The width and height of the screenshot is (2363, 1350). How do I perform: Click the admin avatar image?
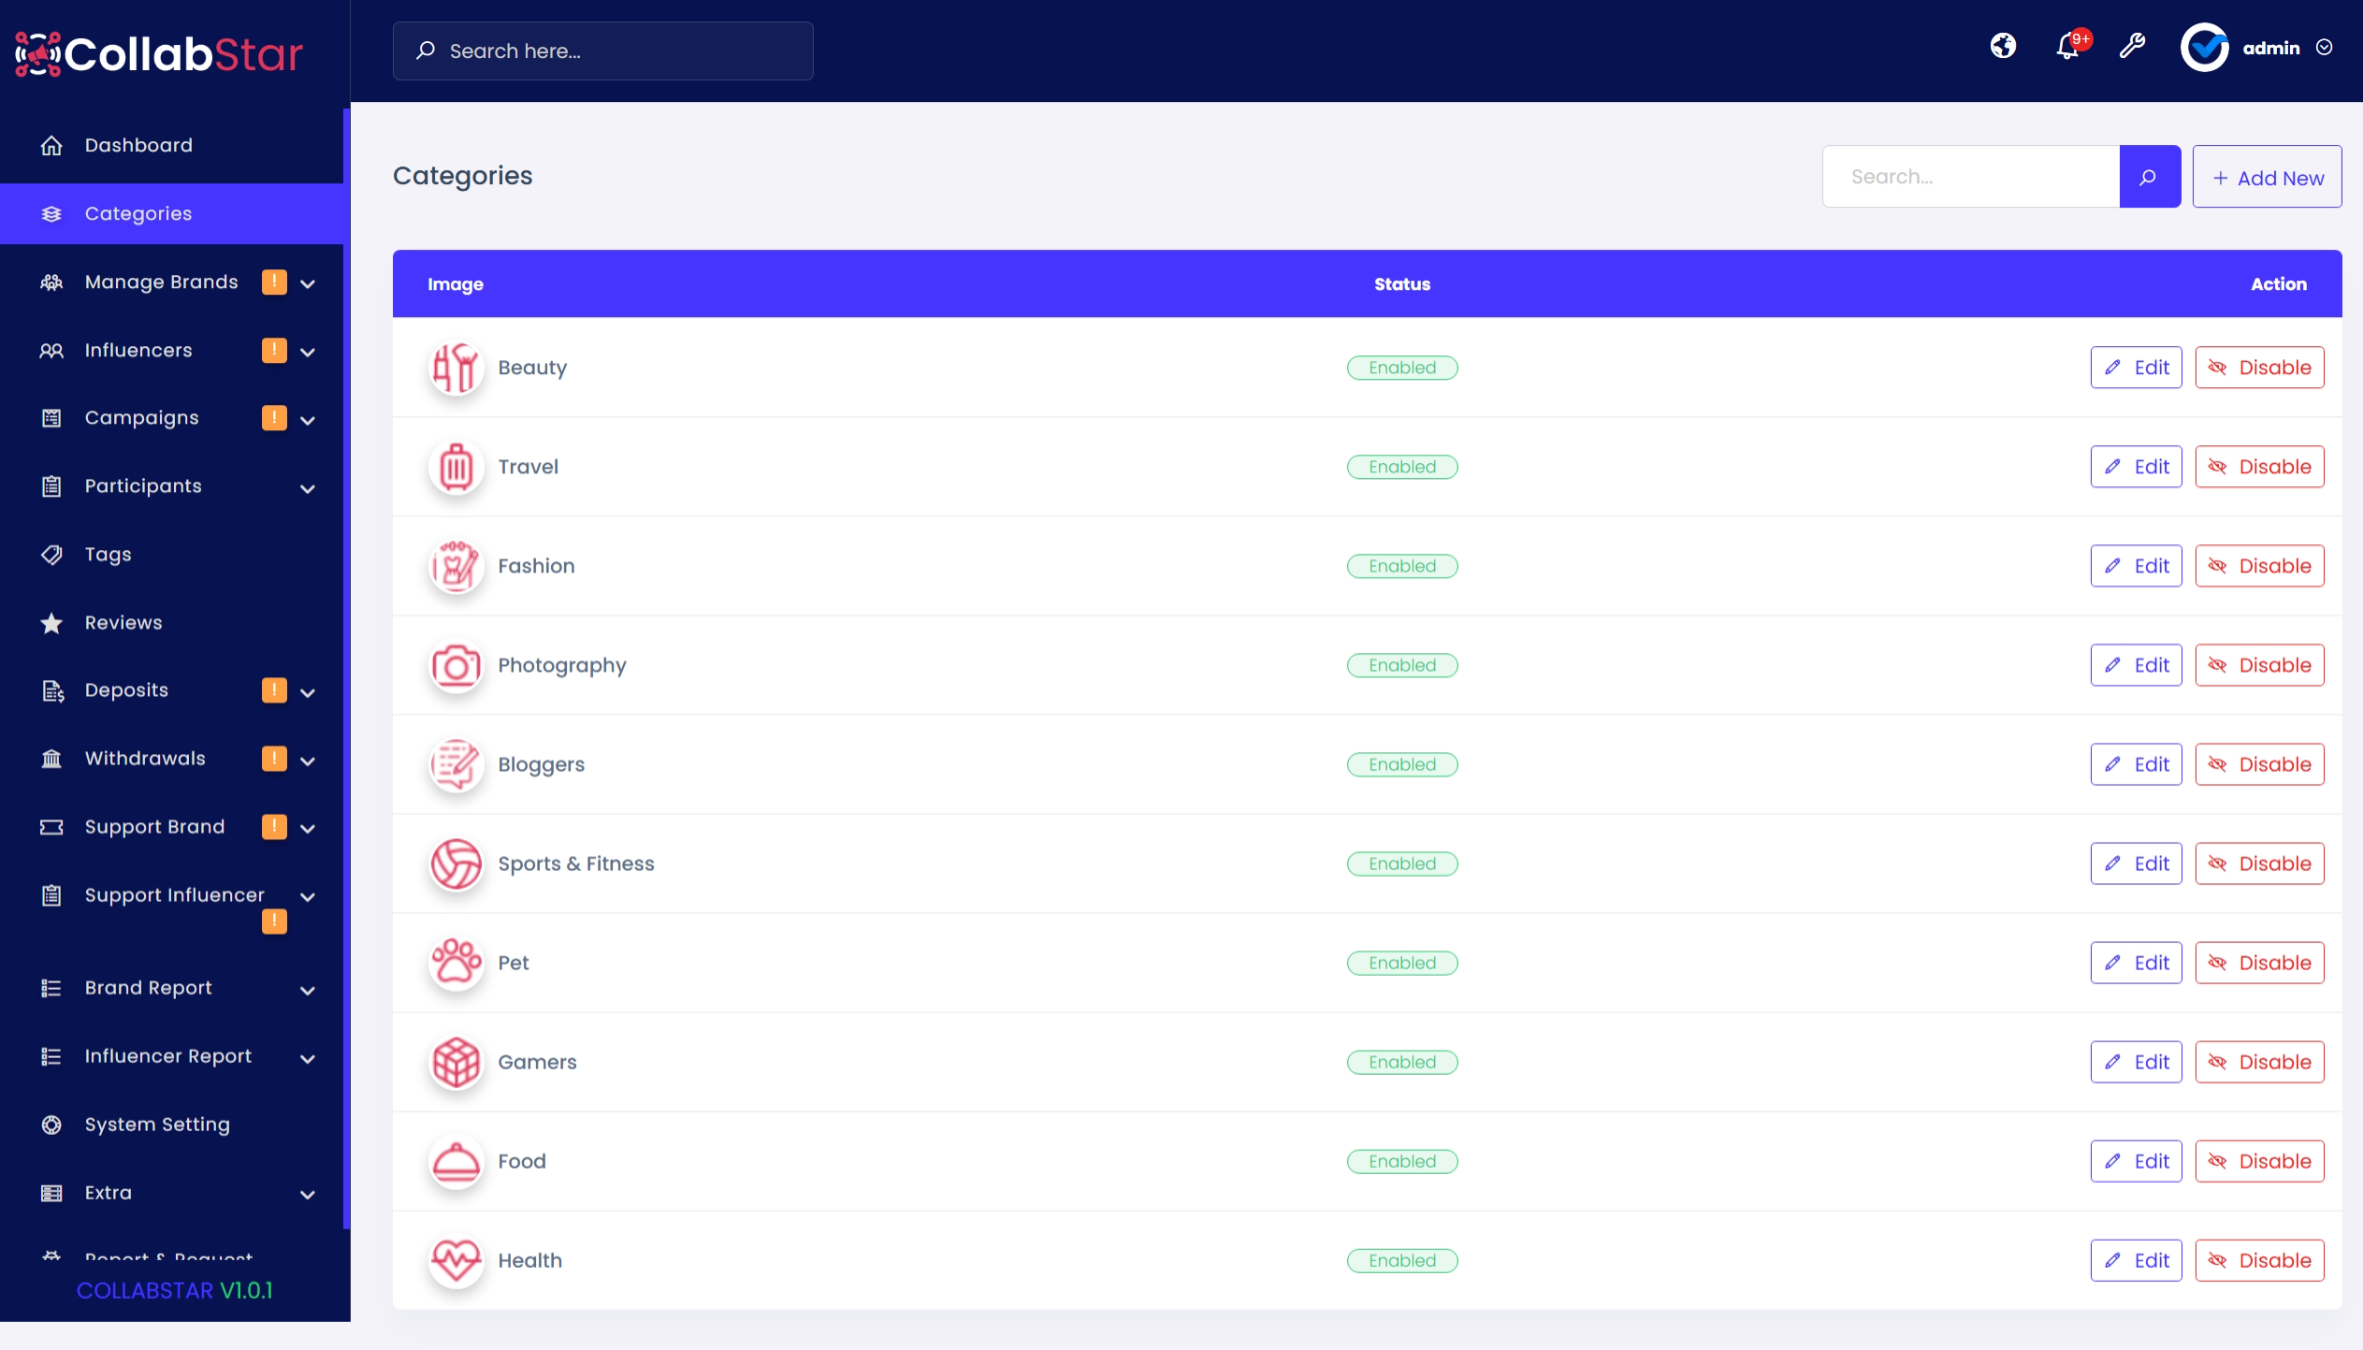pos(2204,47)
